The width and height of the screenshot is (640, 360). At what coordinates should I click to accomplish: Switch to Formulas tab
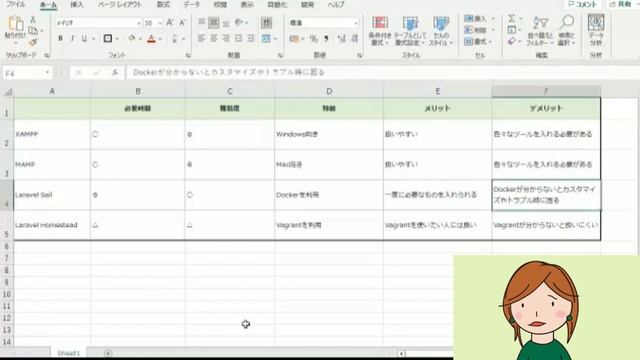click(163, 4)
